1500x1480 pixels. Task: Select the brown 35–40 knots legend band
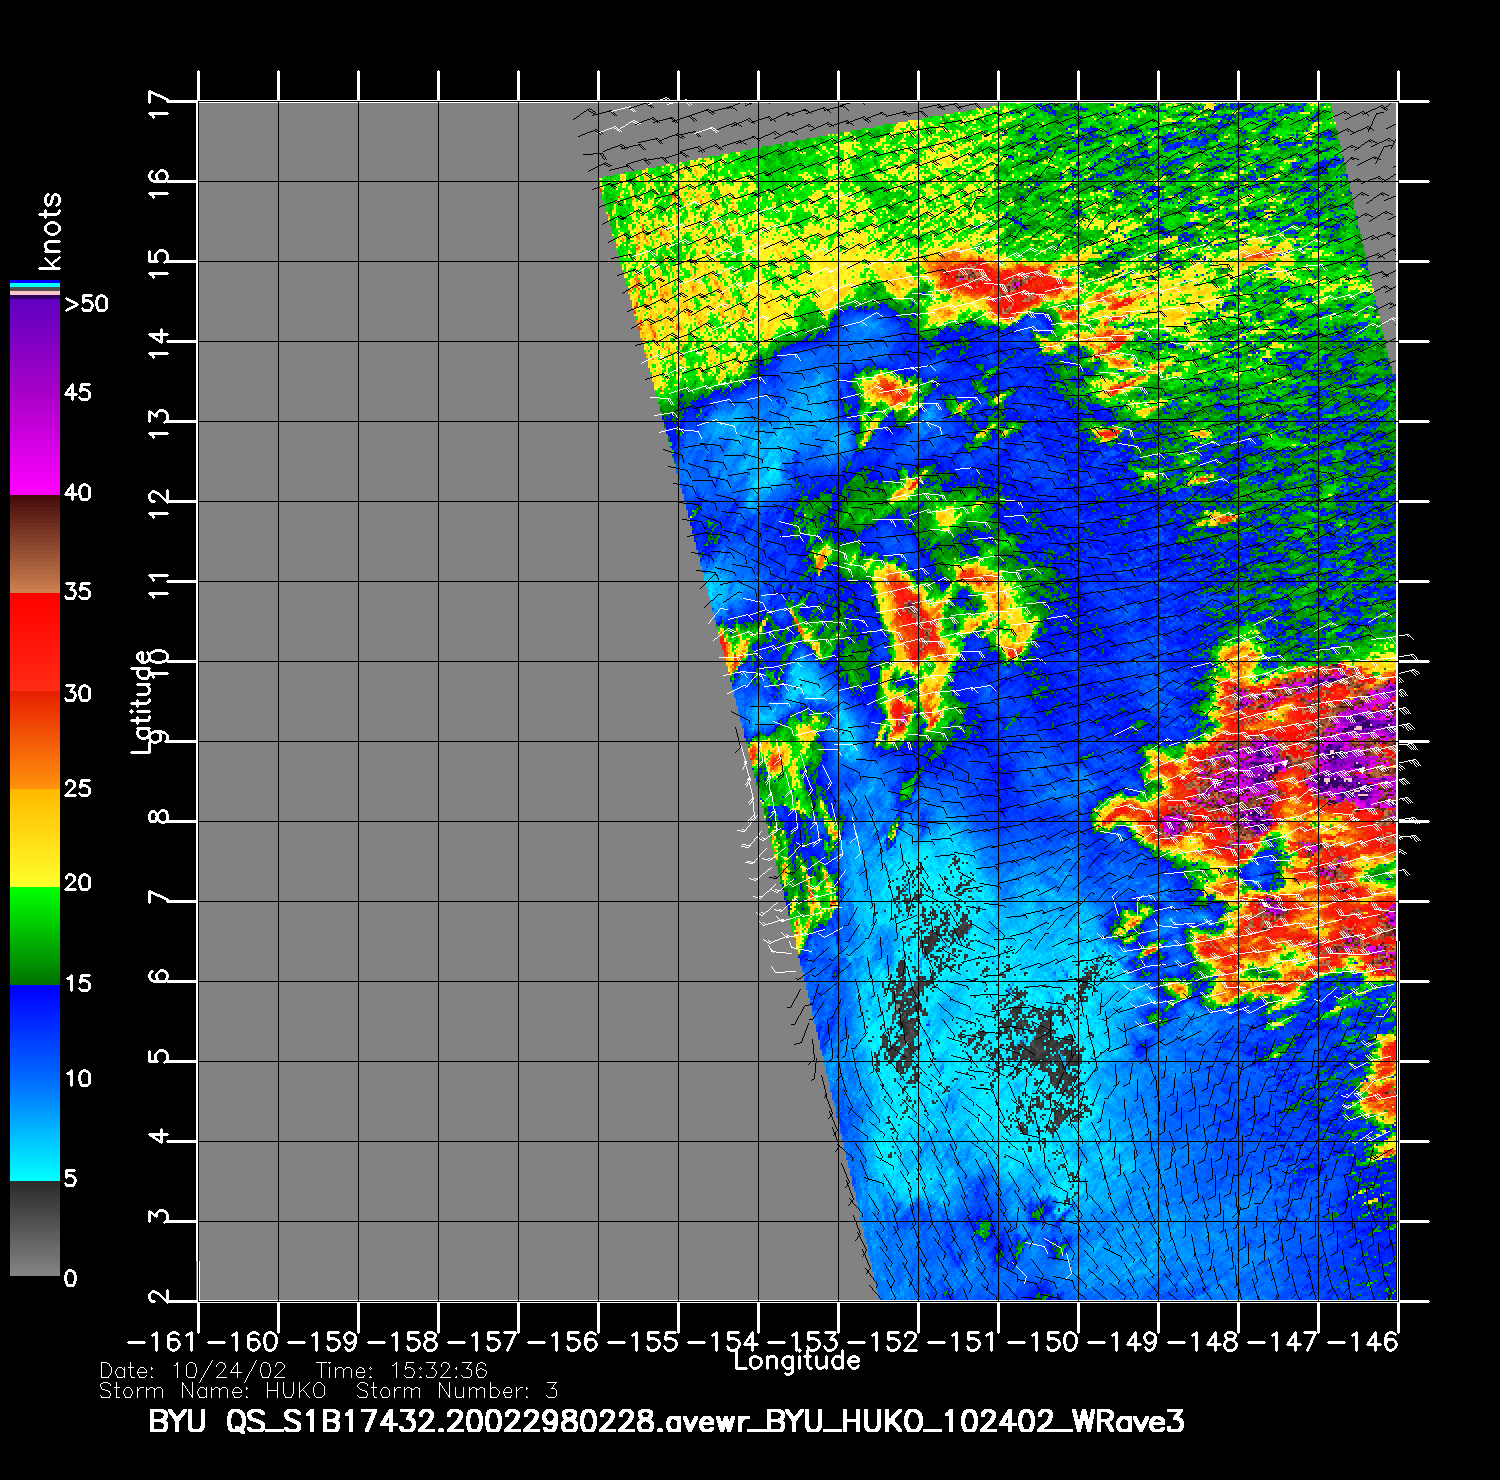click(35, 544)
